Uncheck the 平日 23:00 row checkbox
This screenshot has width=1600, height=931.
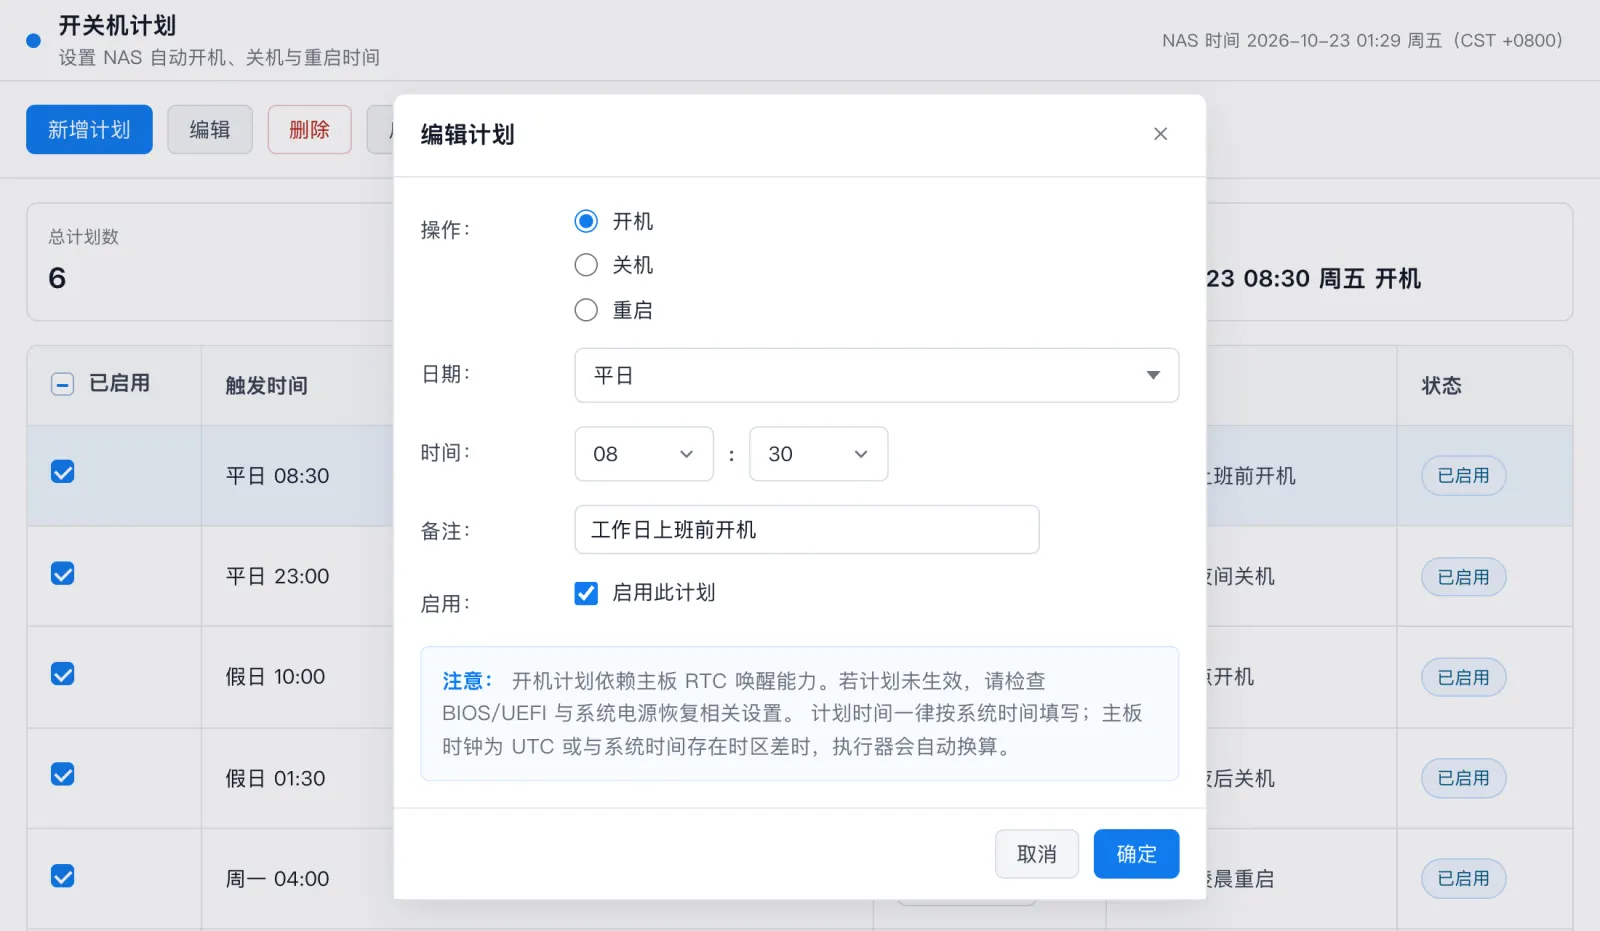pos(62,574)
